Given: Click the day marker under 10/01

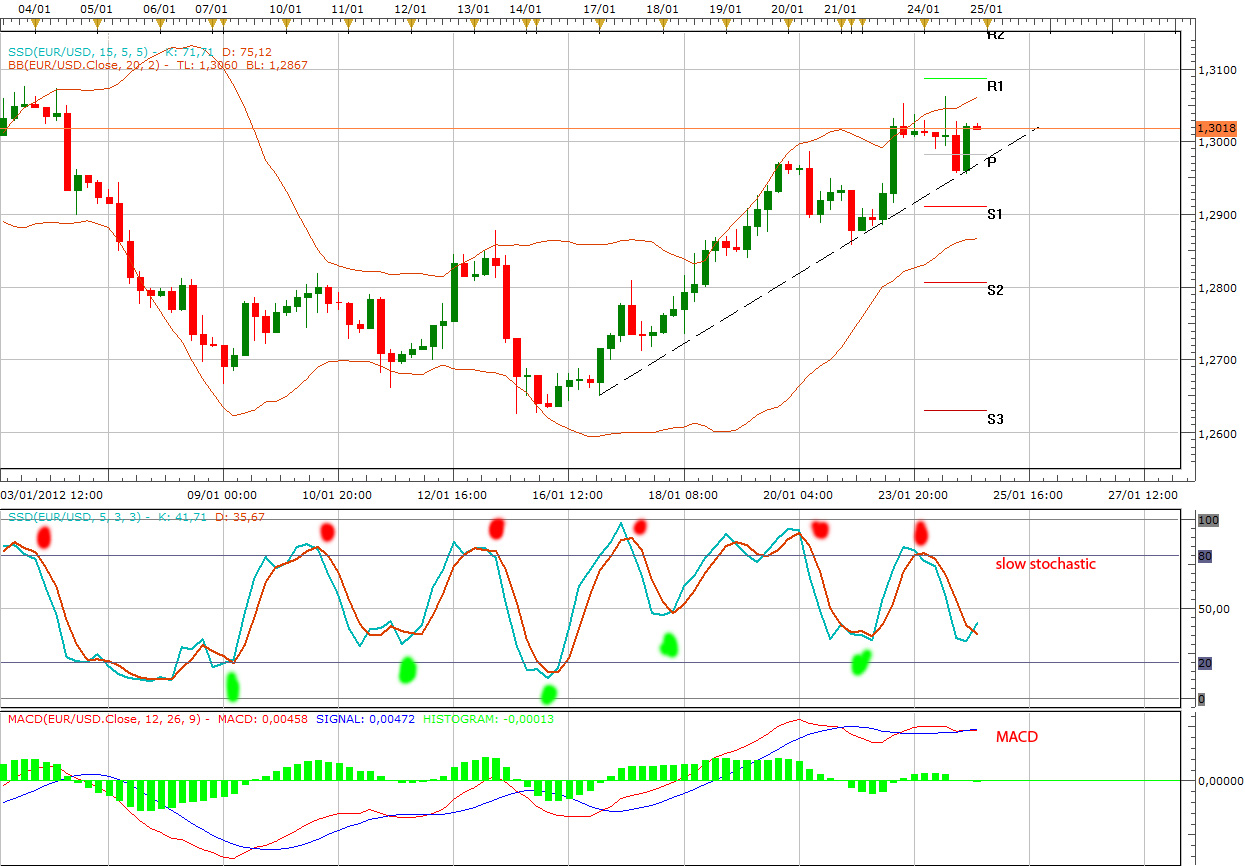Looking at the screenshot, I should tap(286, 21).
